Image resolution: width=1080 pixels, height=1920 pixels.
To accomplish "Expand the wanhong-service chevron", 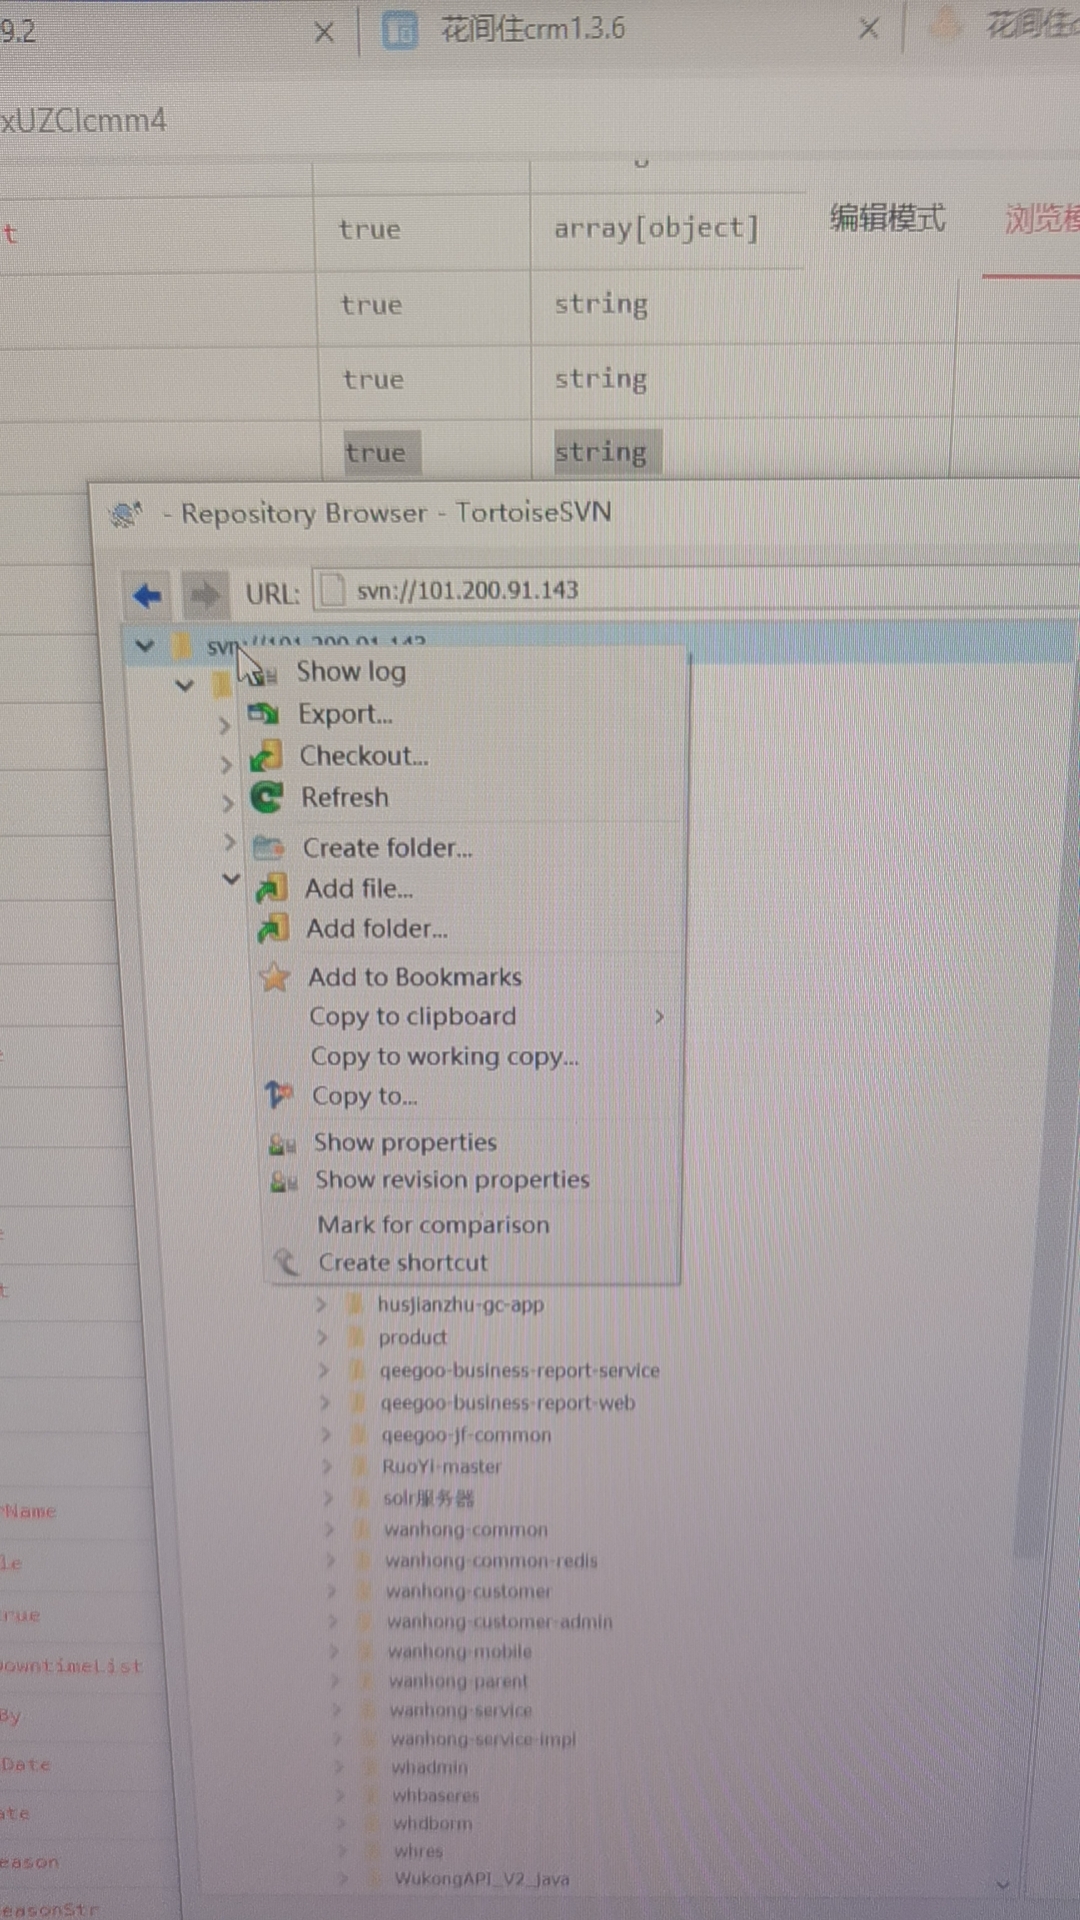I will 337,1710.
